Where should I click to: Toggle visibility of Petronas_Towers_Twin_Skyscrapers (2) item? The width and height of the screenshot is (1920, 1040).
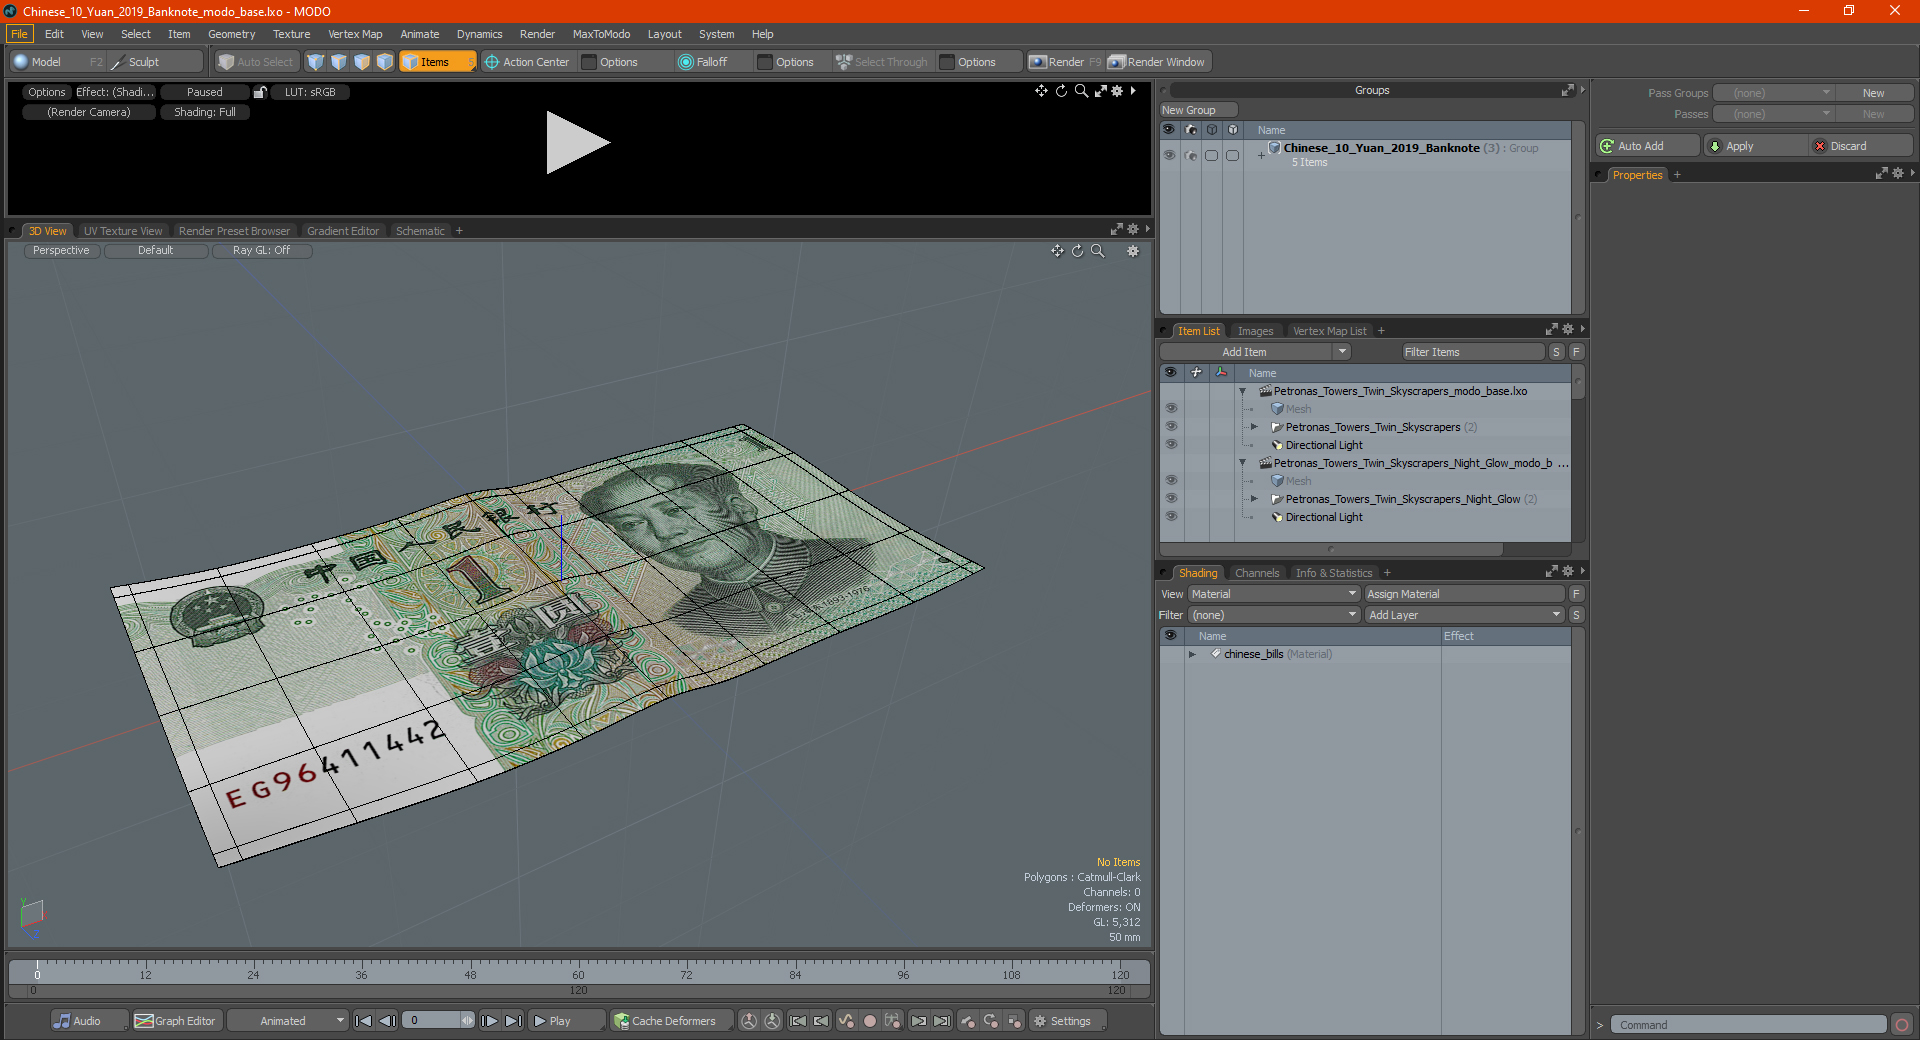[x=1171, y=427]
